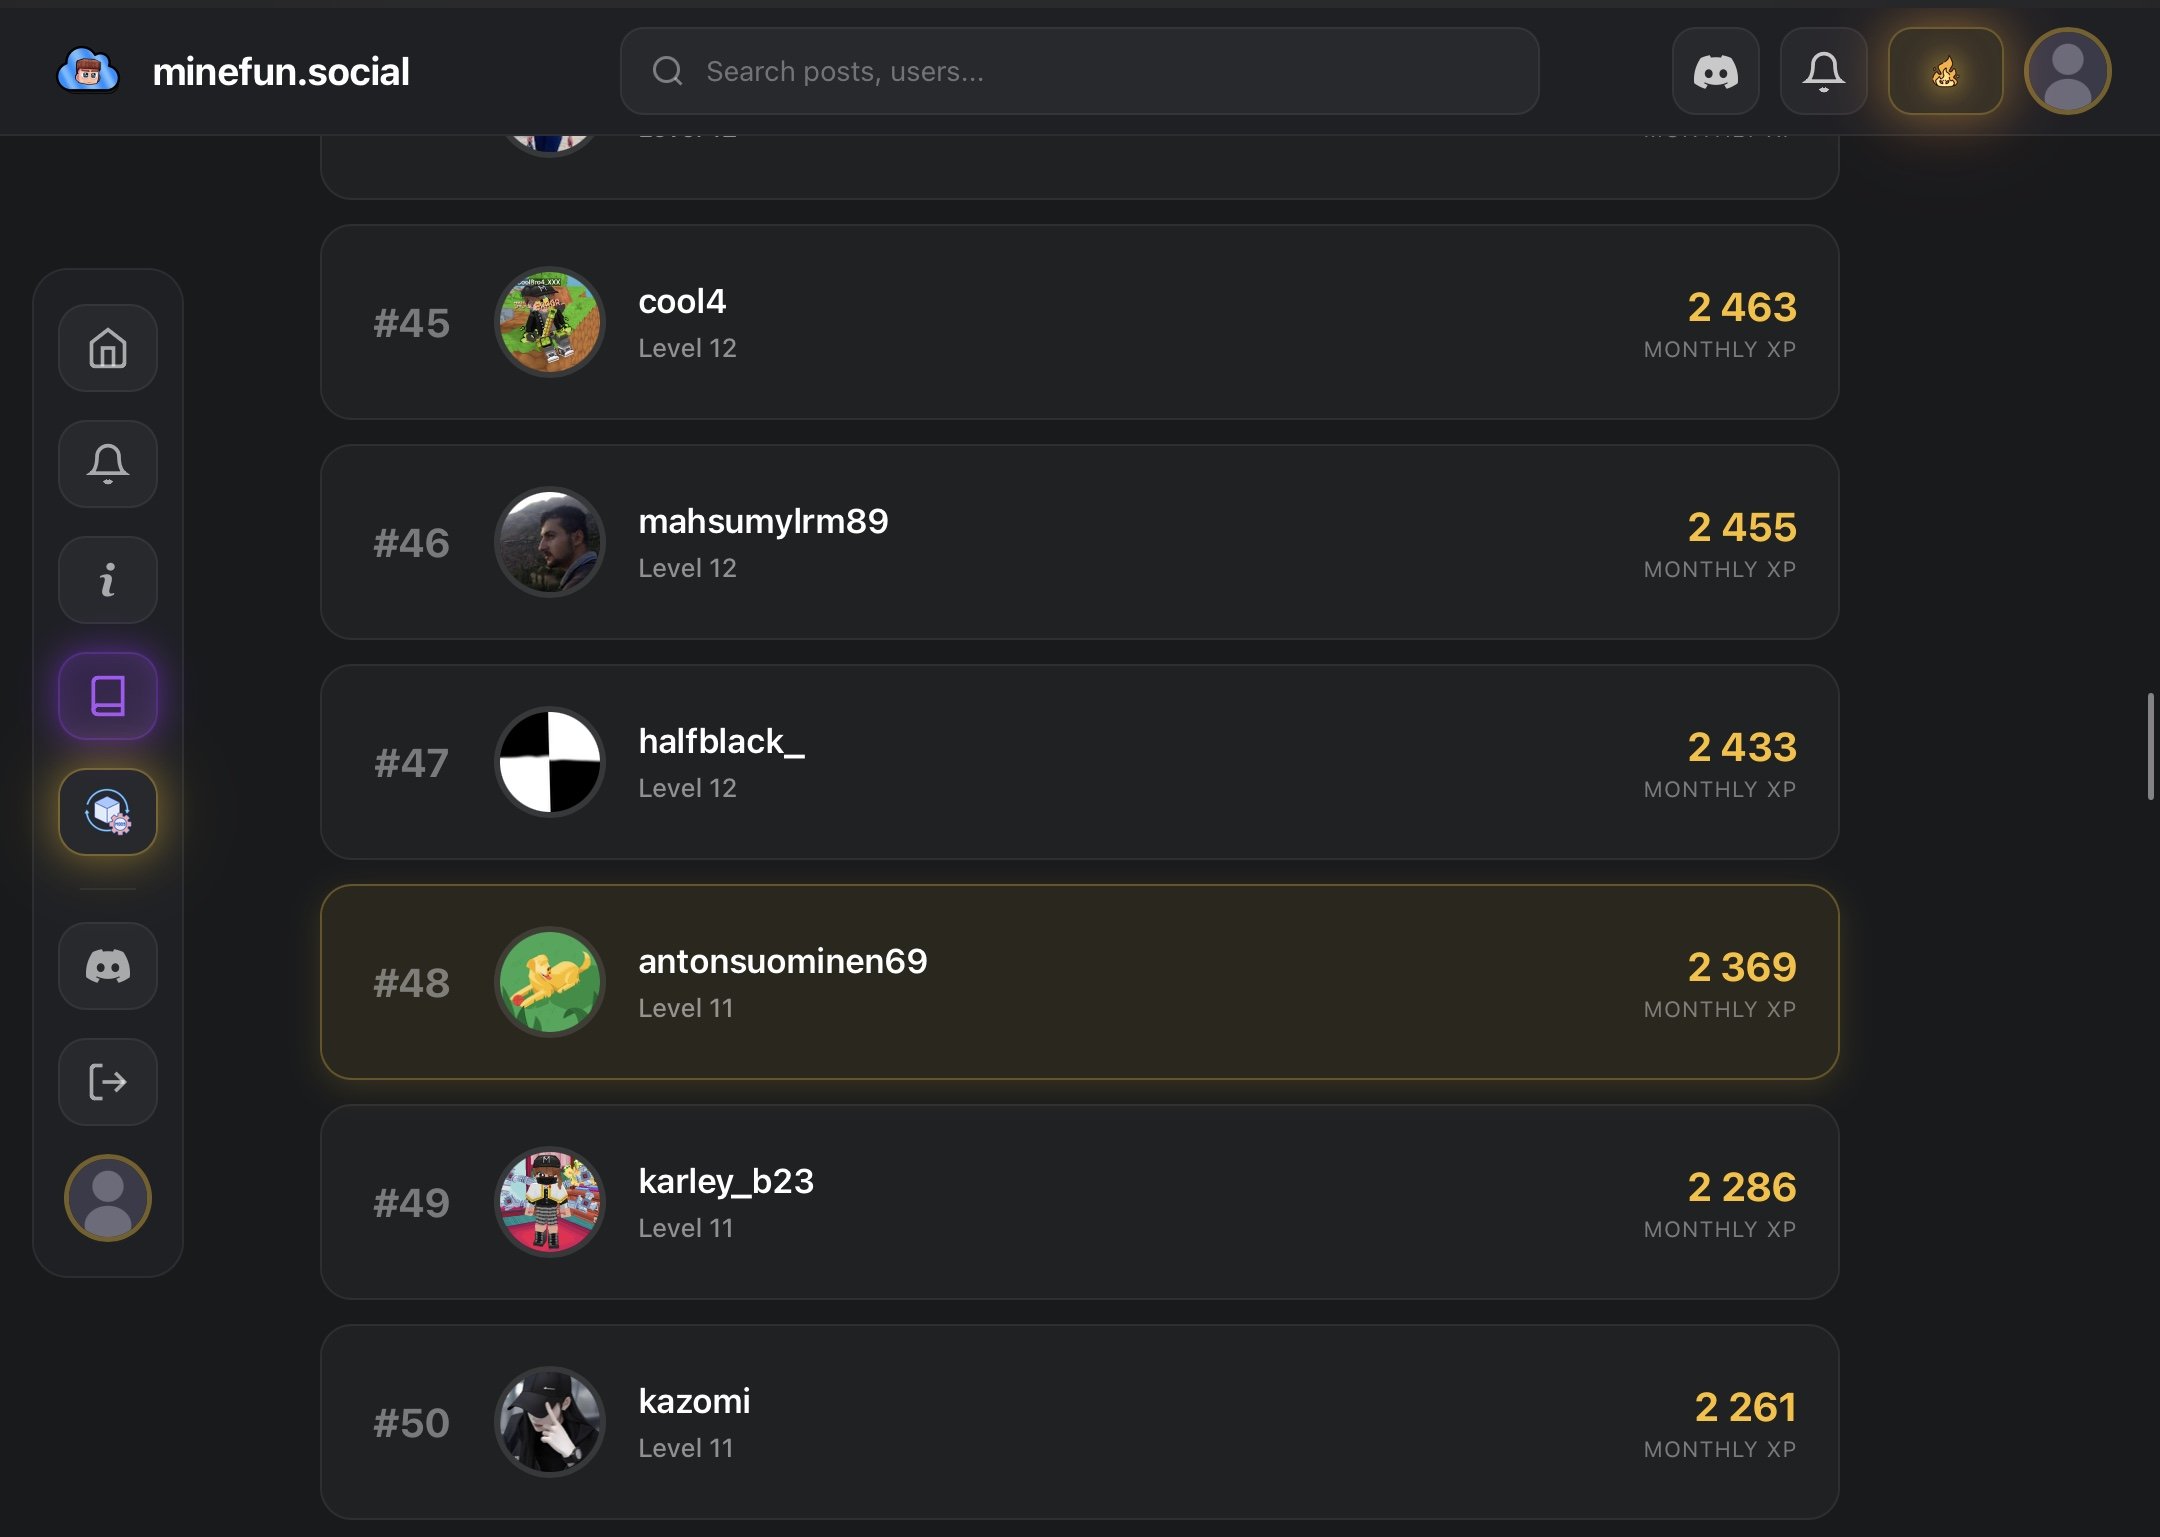Viewport: 2160px width, 1537px height.
Task: Open cool4's profile name
Action: click(x=682, y=301)
